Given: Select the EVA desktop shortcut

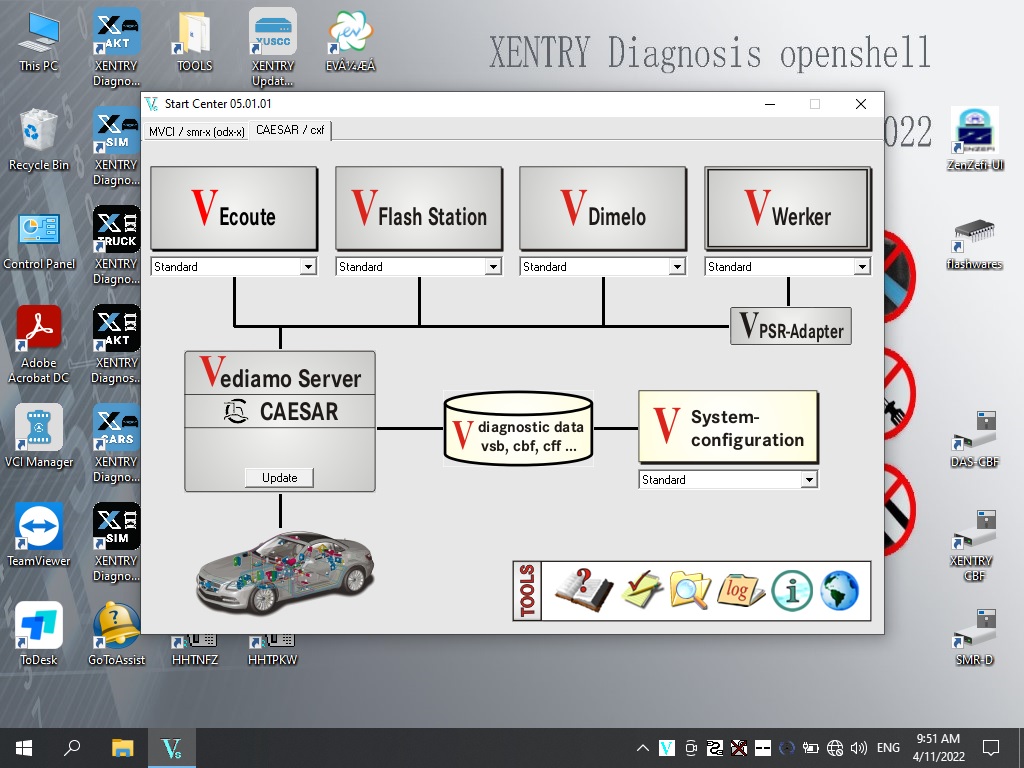Looking at the screenshot, I should [x=351, y=42].
